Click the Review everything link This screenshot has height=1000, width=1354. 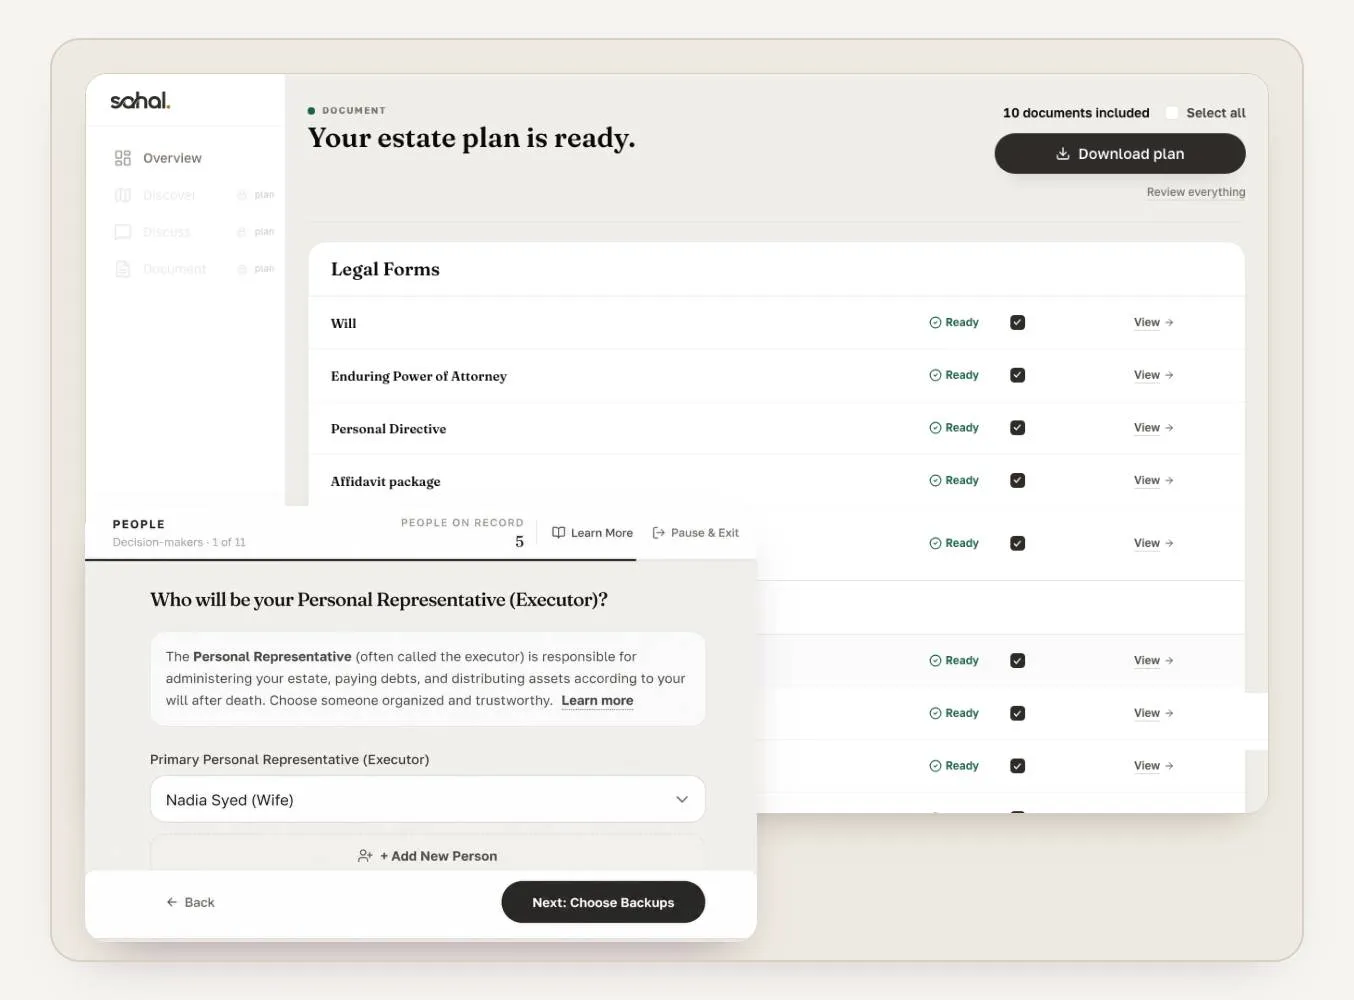1196,192
